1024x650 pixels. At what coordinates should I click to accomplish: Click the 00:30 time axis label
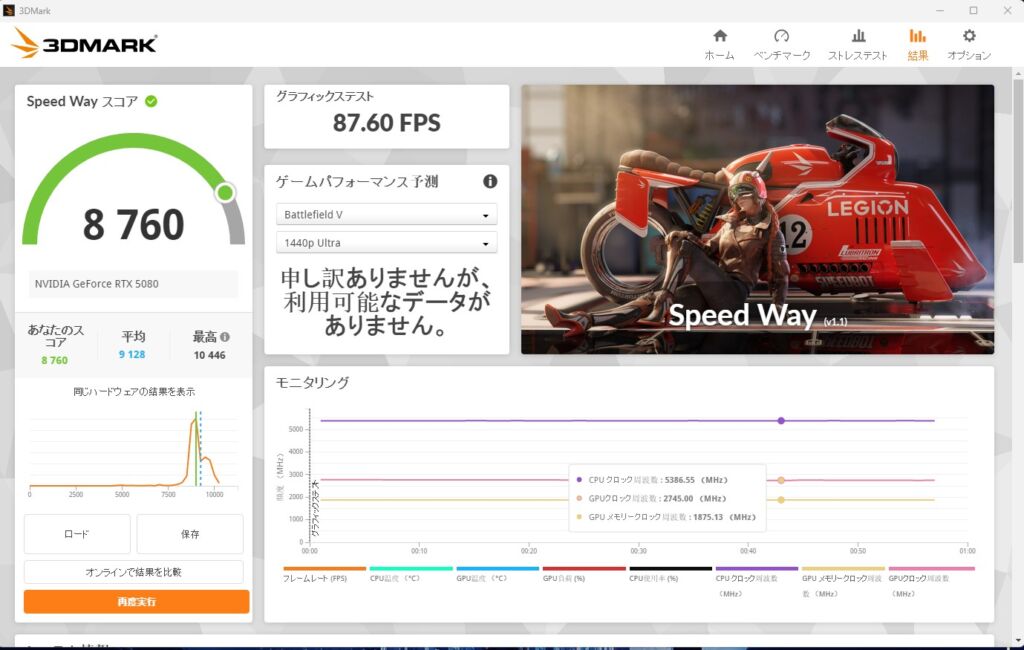639,551
